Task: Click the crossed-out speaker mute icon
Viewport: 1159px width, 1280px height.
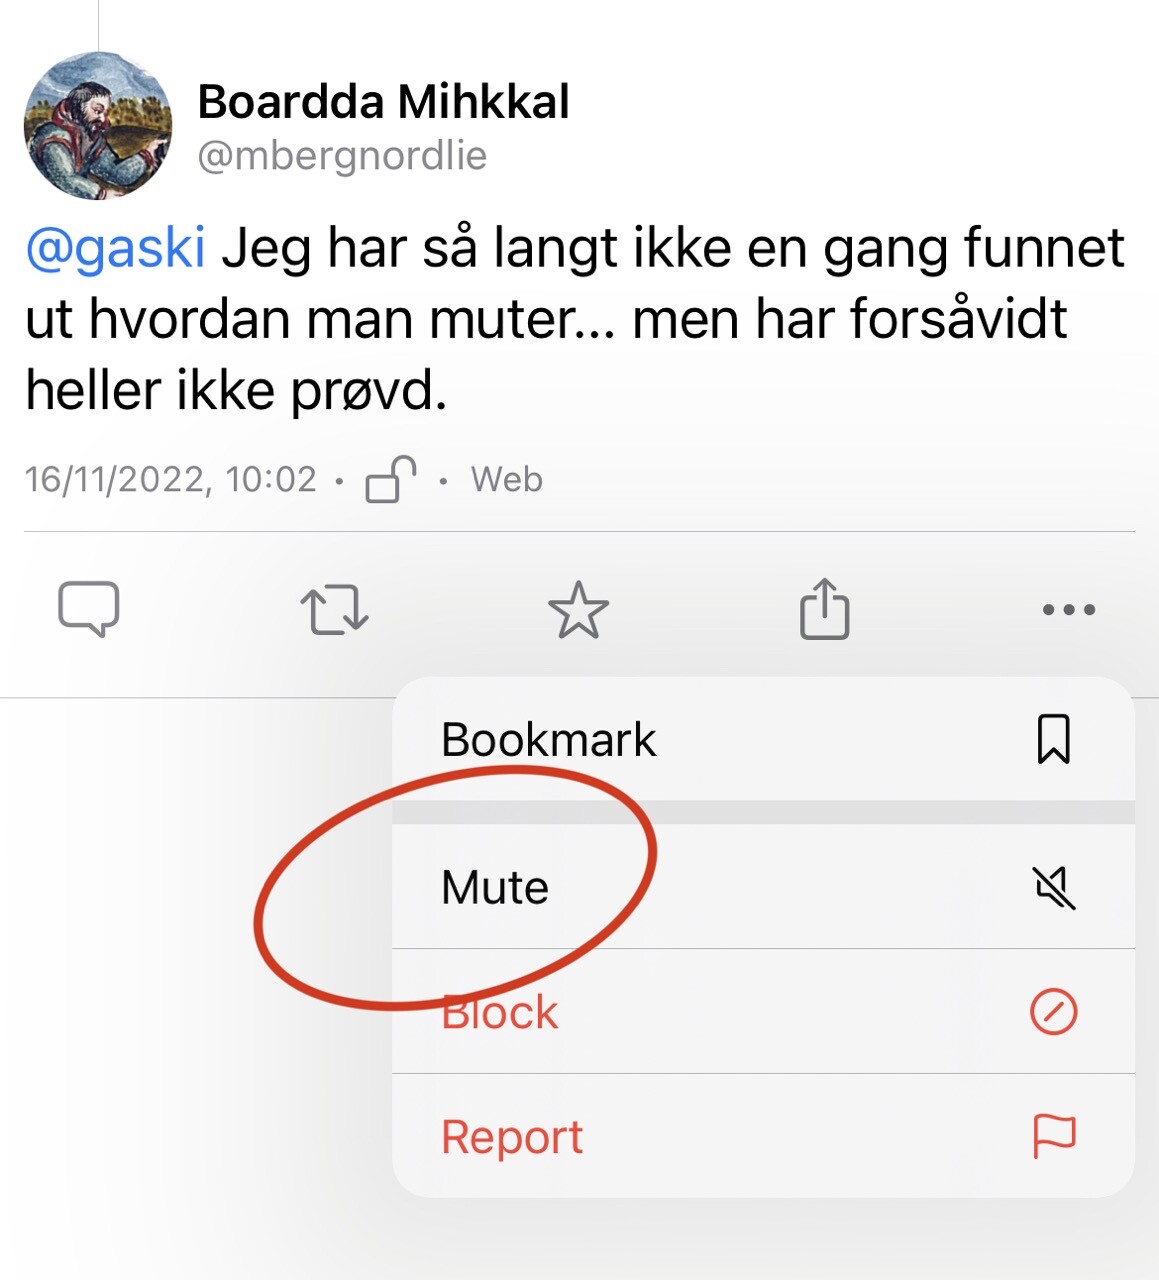Action: [x=1054, y=887]
